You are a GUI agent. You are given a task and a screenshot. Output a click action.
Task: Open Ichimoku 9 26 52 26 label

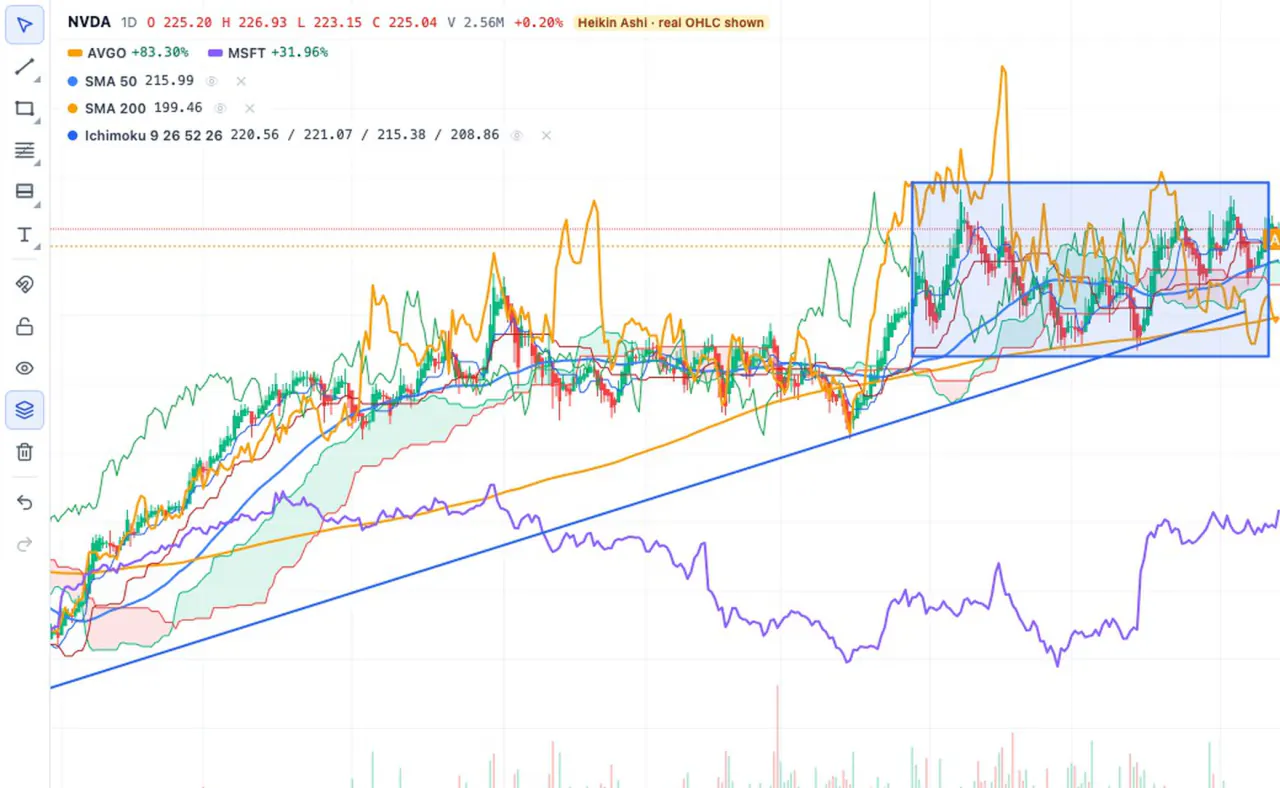click(x=153, y=135)
